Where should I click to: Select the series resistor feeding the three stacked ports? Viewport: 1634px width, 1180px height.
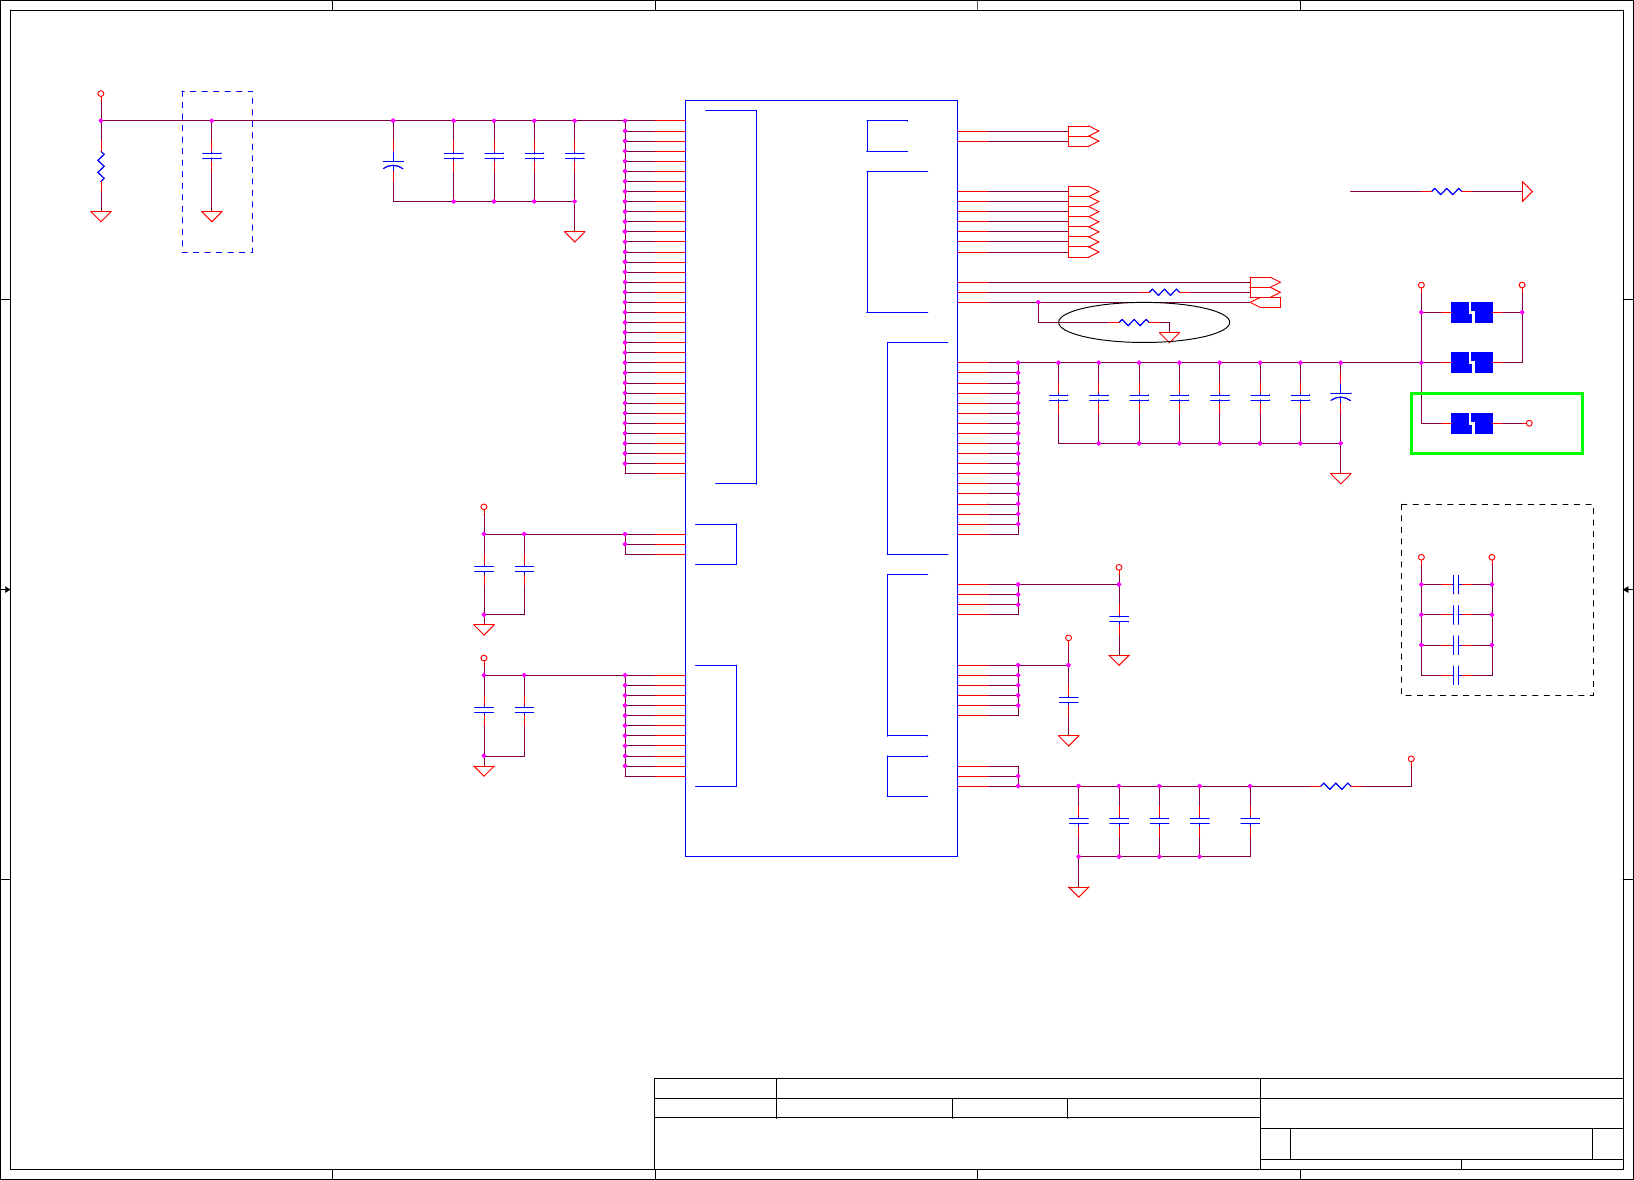[x=1164, y=292]
